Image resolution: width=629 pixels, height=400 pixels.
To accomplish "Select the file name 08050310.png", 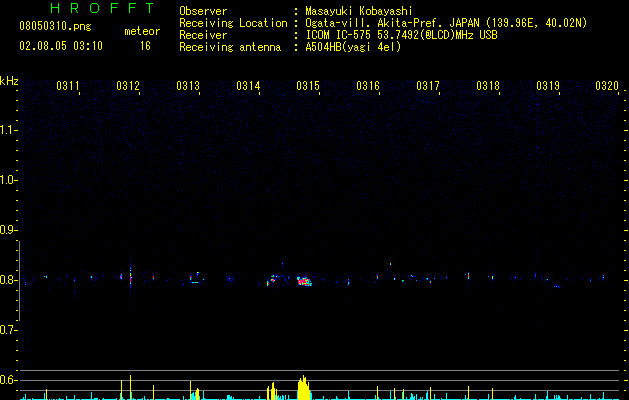I will click(x=55, y=27).
